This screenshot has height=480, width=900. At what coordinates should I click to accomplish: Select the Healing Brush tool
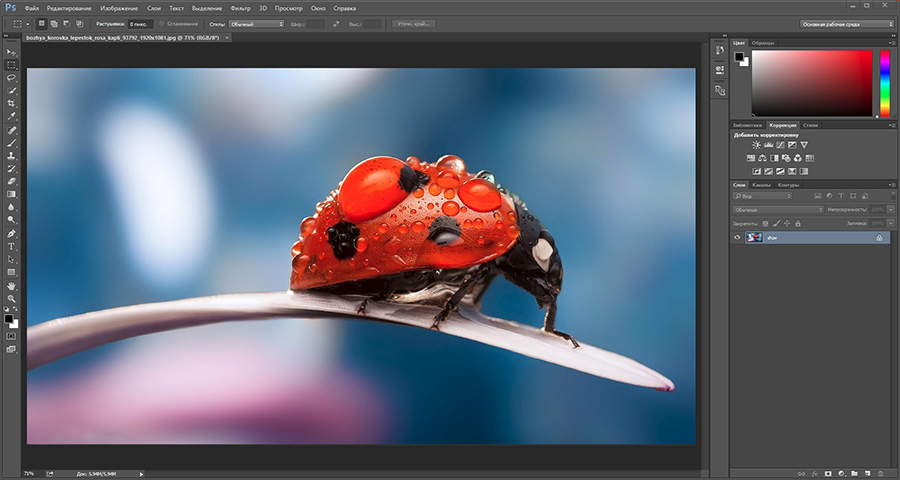(11, 130)
